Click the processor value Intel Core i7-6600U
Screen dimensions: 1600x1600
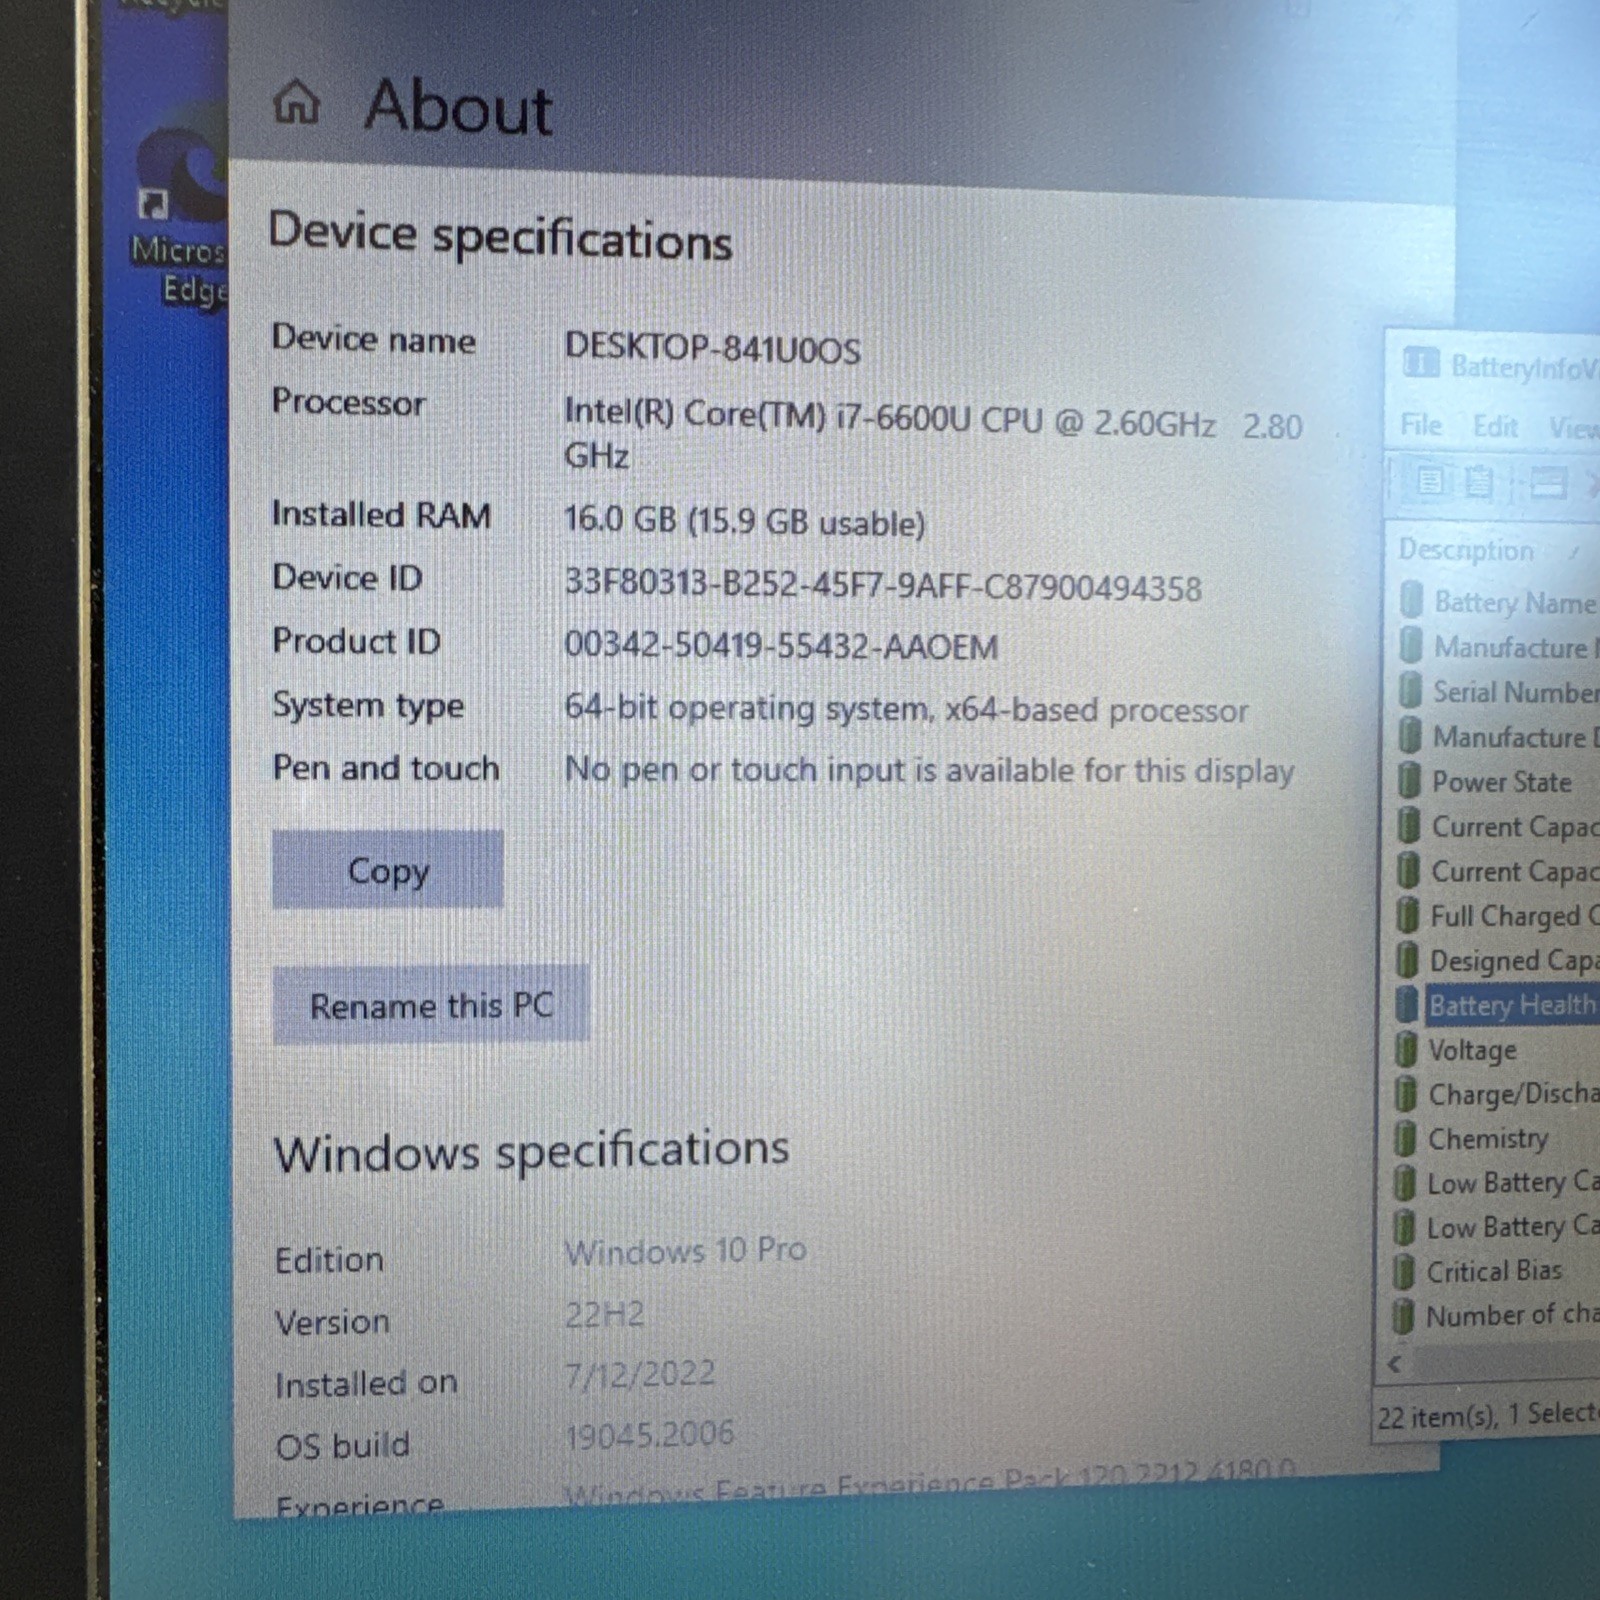[933, 437]
